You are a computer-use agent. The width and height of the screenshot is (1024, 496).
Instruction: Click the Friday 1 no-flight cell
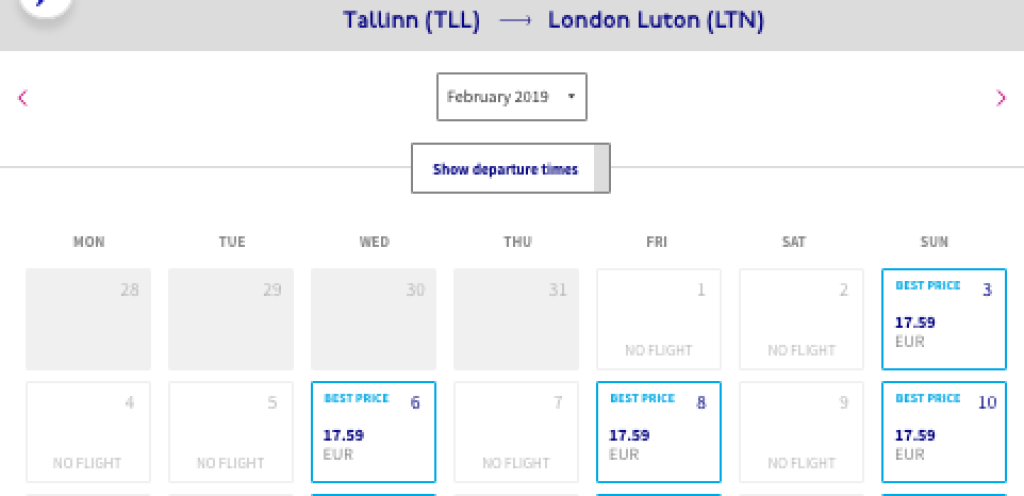(x=658, y=319)
